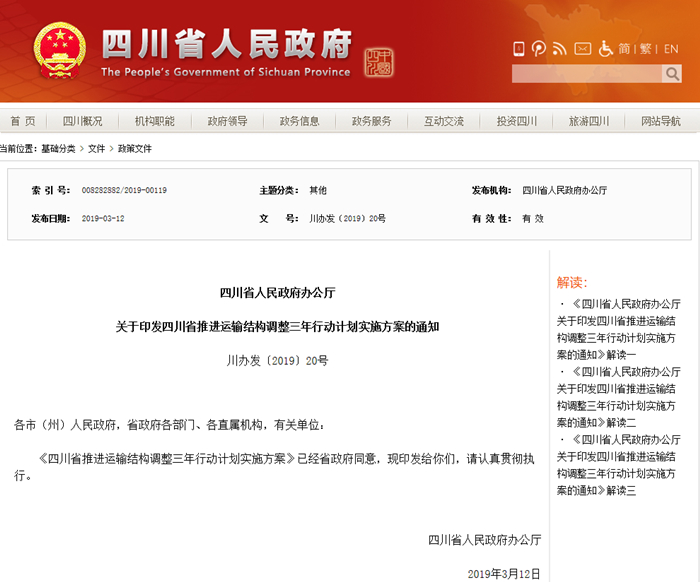
Task: Click the circular P-shaped icon in header
Action: click(539, 48)
